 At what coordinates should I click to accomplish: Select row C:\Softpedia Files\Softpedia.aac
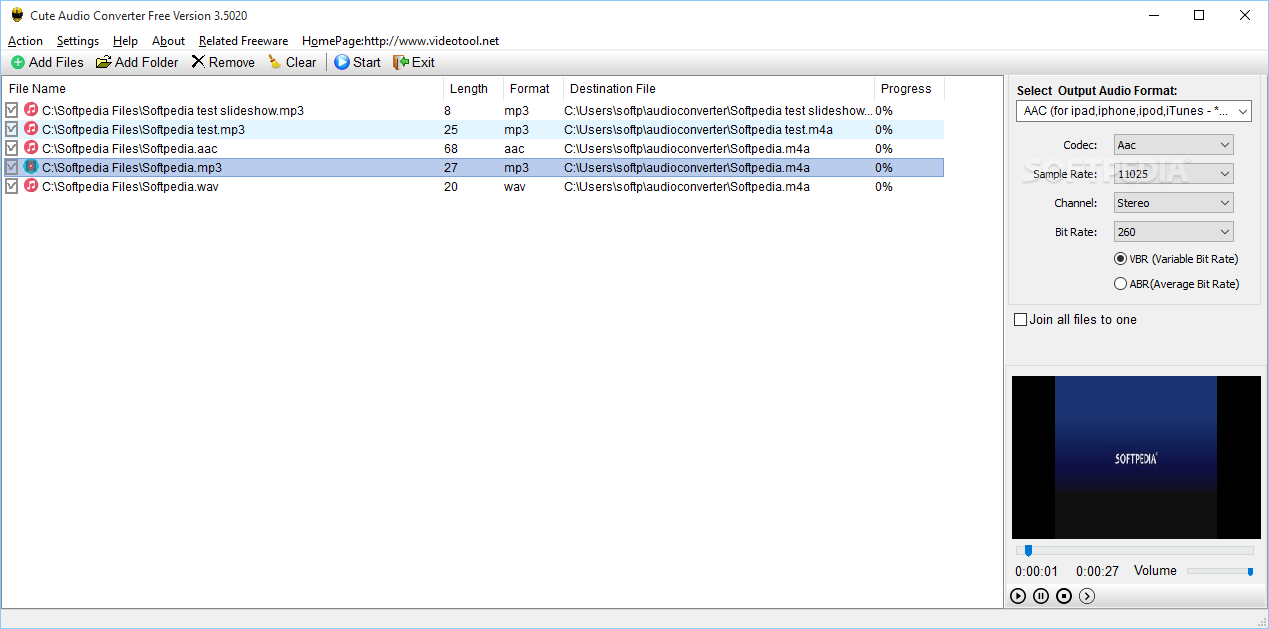(472, 148)
